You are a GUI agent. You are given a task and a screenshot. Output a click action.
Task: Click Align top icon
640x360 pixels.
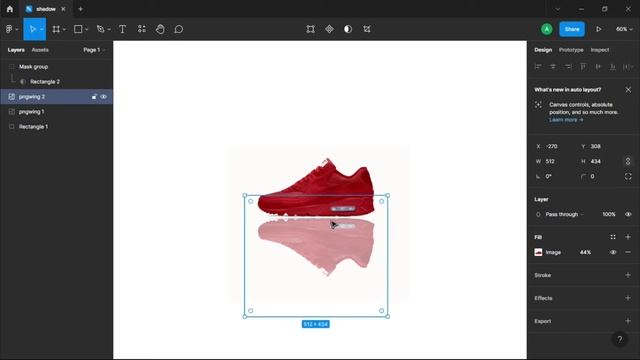coord(583,67)
